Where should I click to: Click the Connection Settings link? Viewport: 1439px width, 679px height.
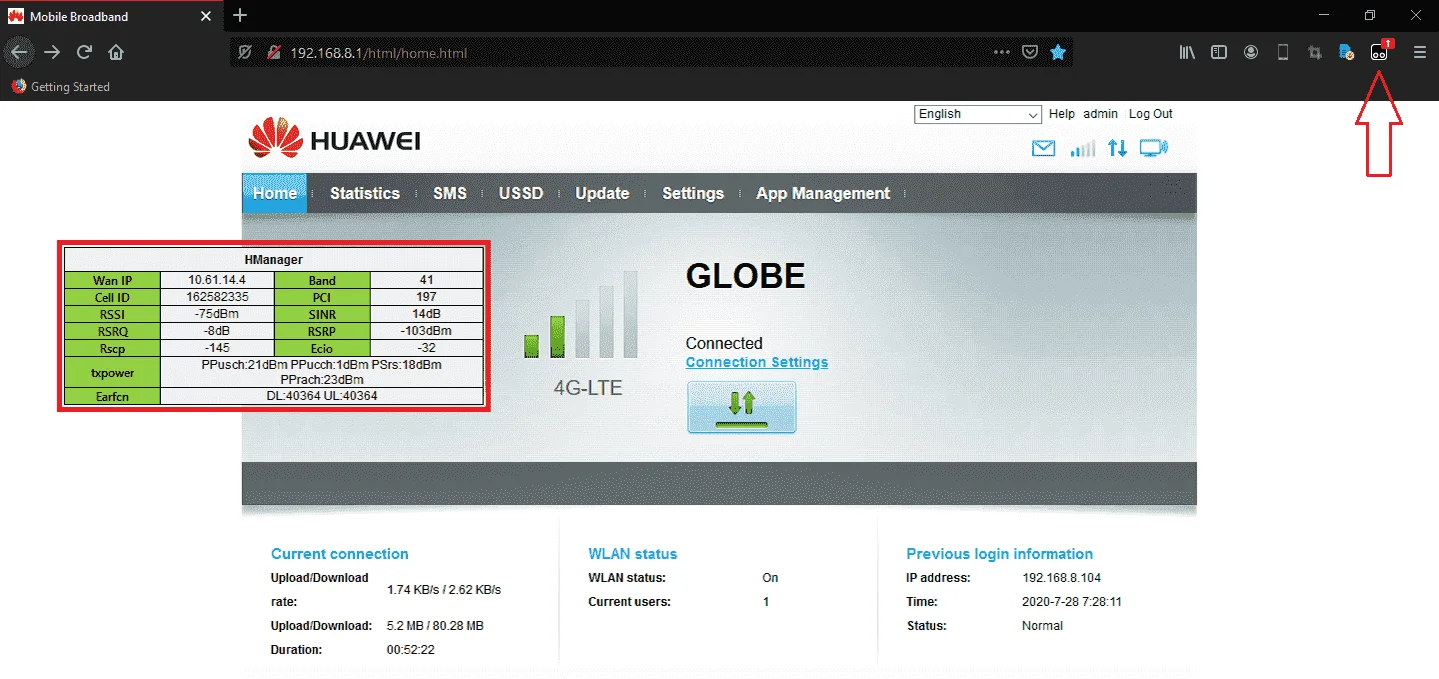757,362
